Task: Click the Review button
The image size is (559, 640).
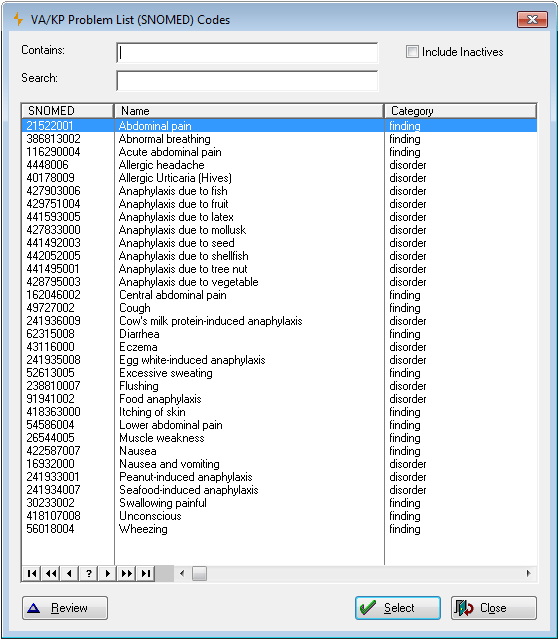Action: coord(65,608)
